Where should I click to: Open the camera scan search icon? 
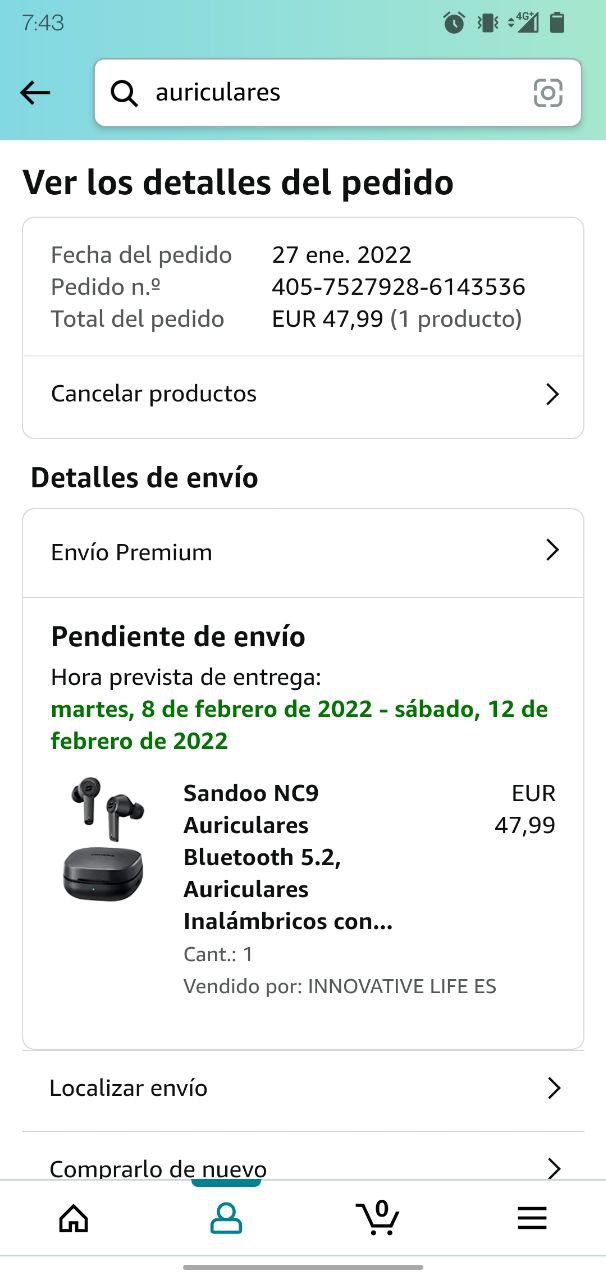tap(548, 93)
